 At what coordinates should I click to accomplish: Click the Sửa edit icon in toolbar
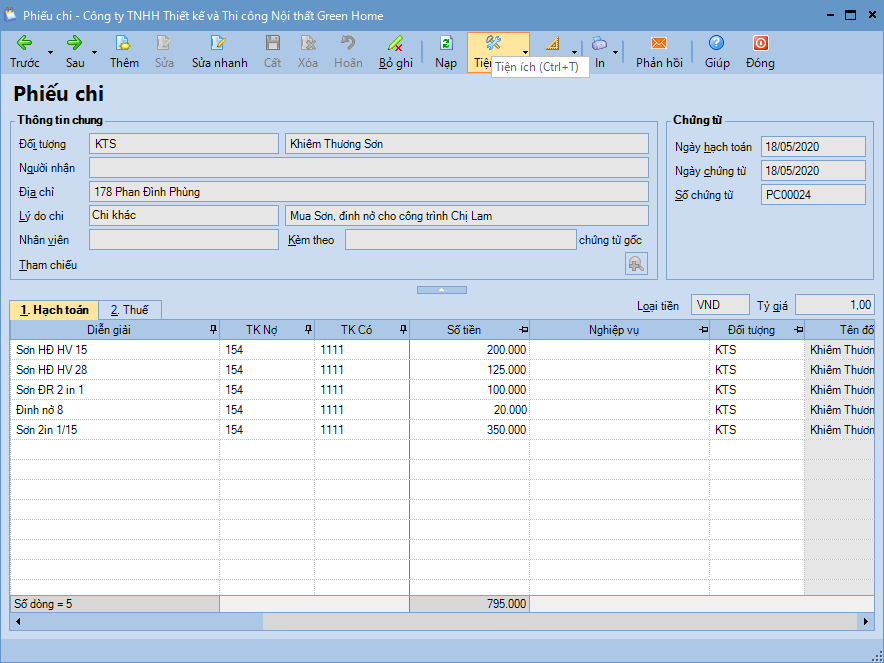[164, 52]
